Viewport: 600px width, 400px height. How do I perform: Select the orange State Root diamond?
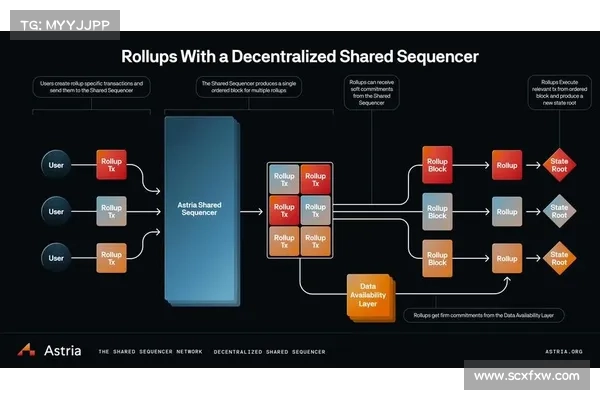[559, 258]
